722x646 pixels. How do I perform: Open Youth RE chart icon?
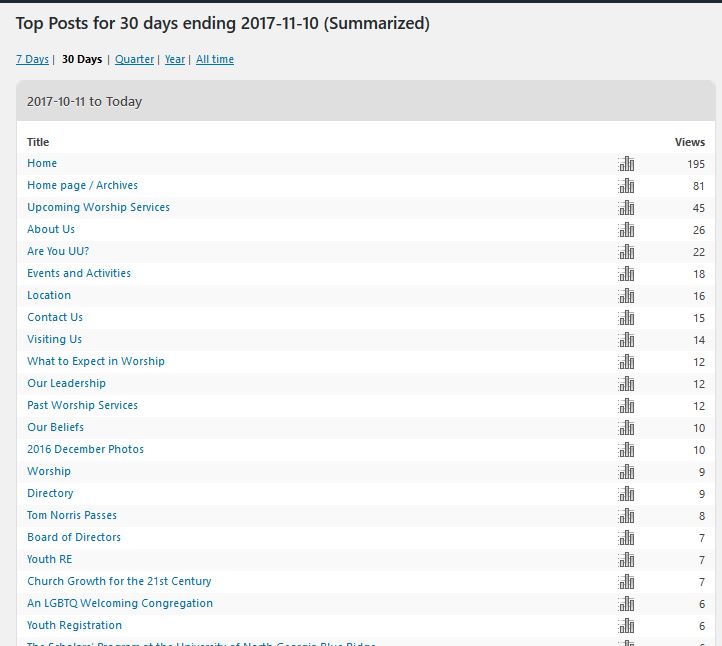tap(626, 560)
